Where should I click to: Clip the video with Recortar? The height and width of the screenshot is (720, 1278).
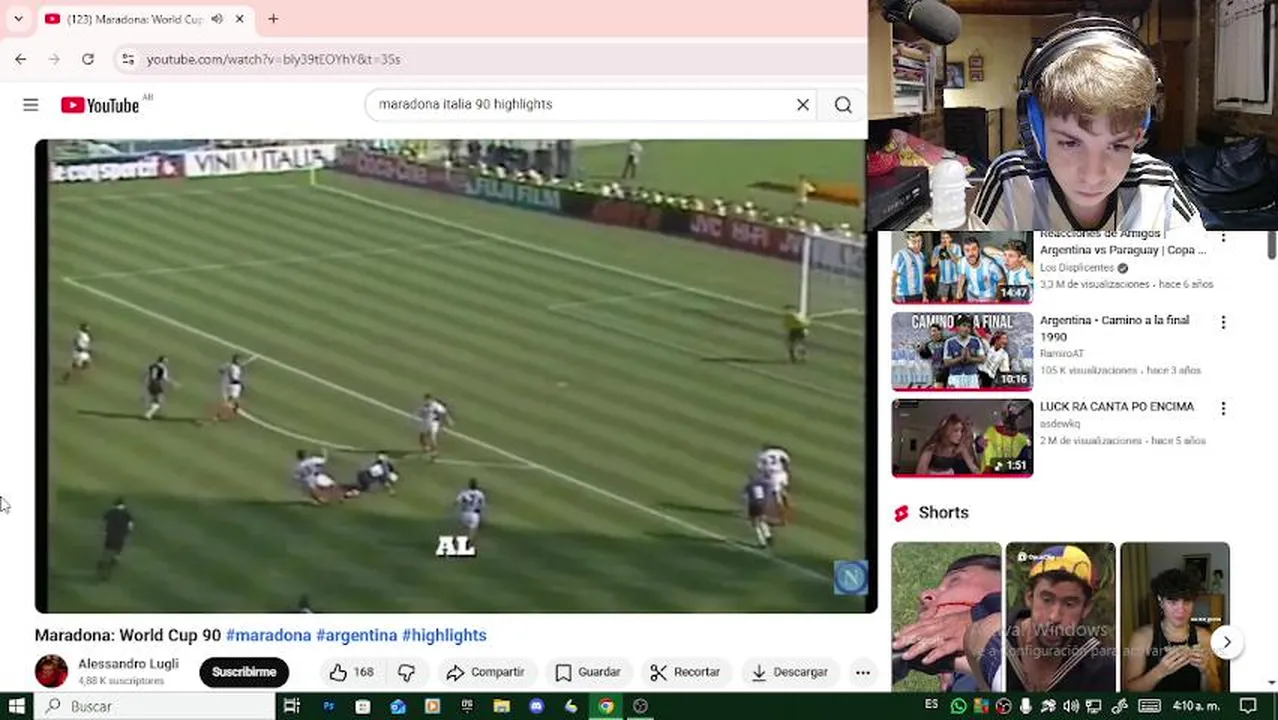click(x=685, y=672)
